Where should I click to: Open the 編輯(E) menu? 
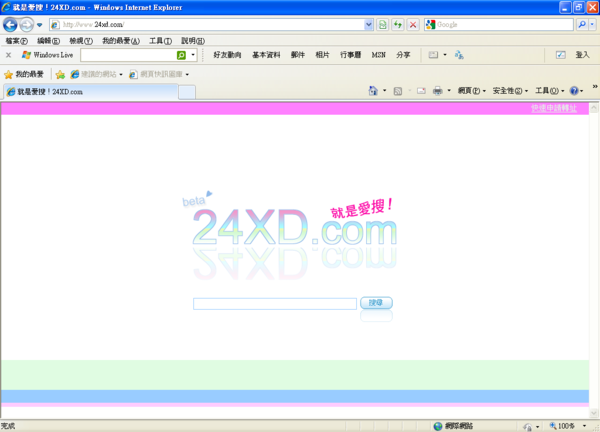click(x=48, y=41)
